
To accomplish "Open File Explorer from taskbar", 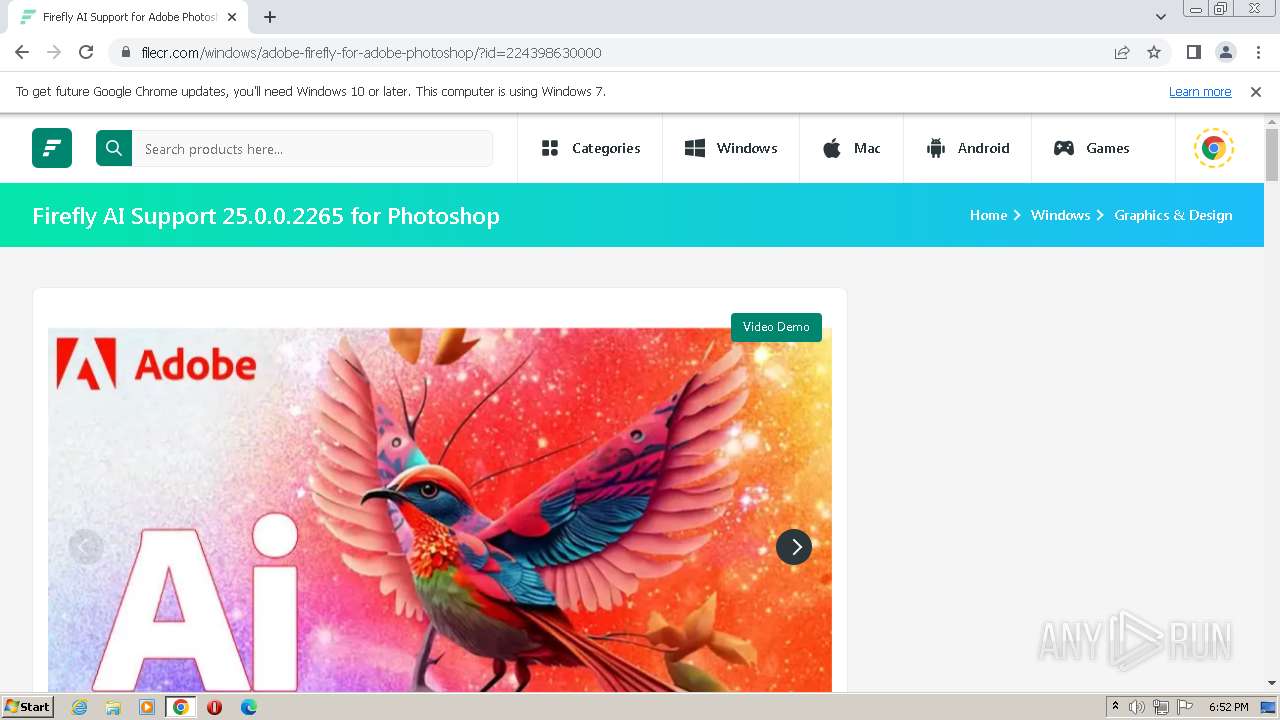I will pos(113,707).
